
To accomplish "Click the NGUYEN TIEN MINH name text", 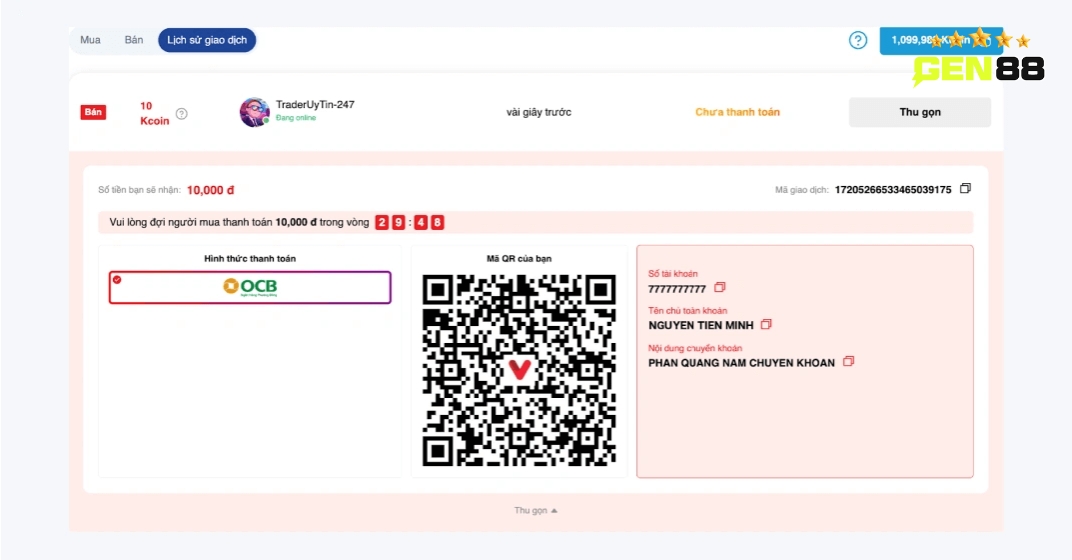I will [x=701, y=325].
